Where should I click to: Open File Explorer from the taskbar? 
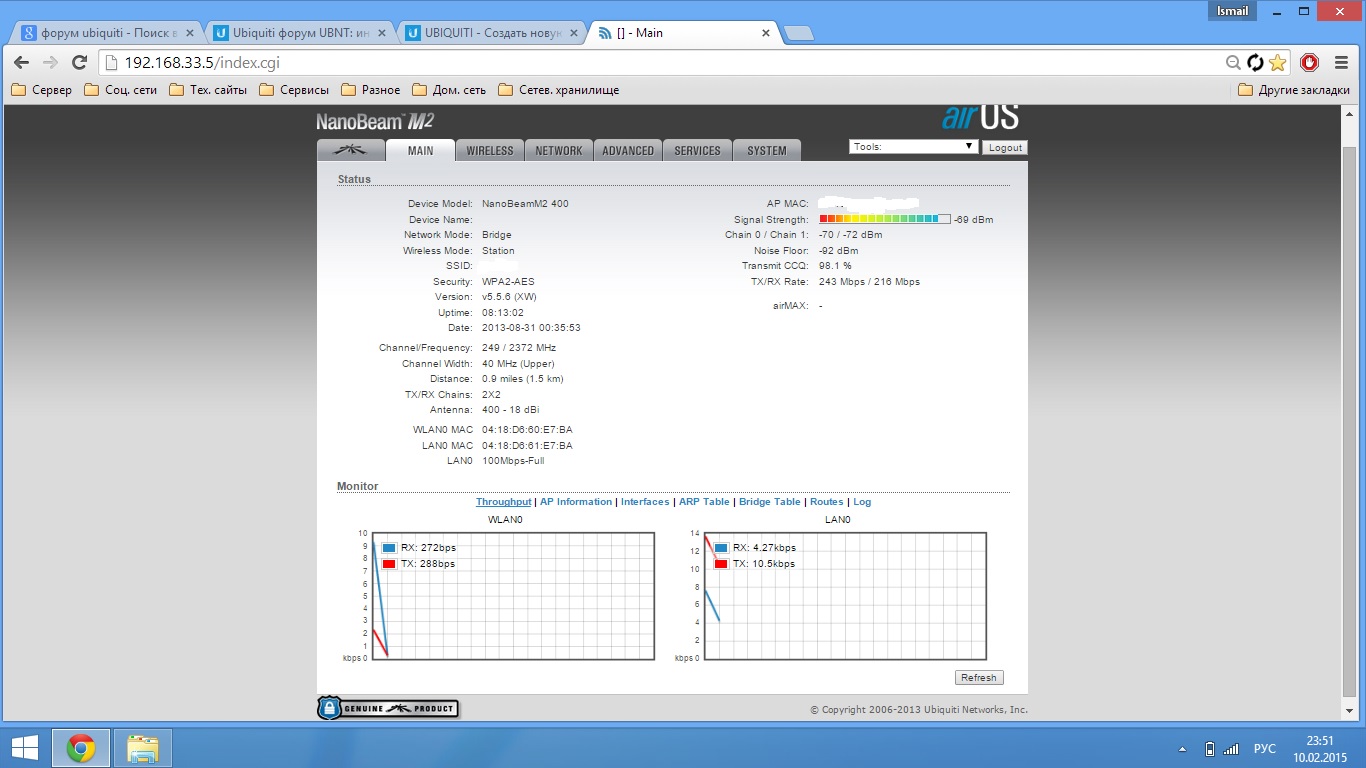click(x=143, y=748)
